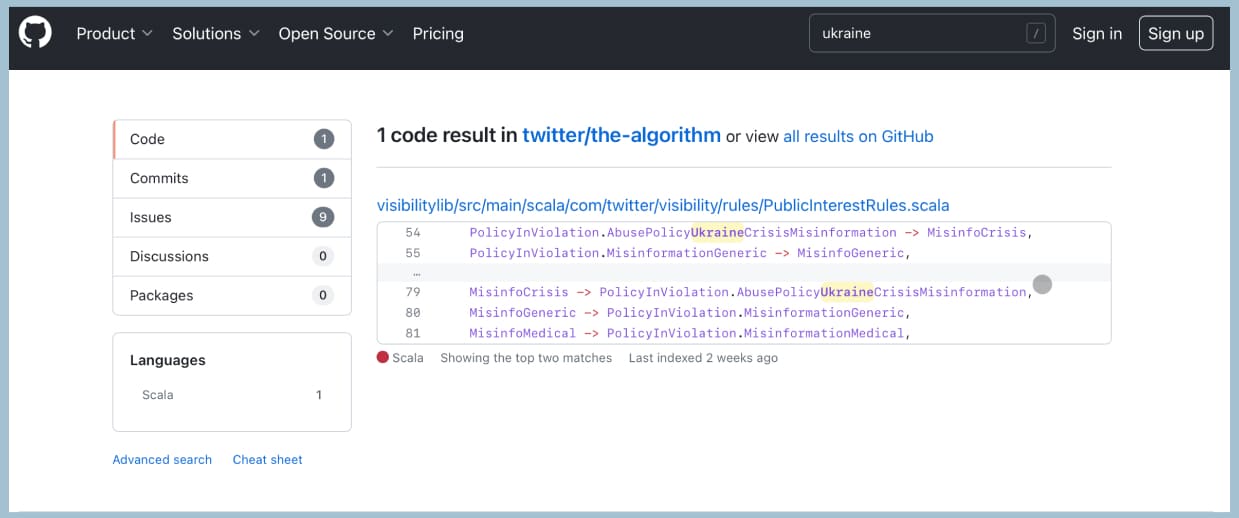Click the slash shortcut icon in search

(x=1036, y=33)
